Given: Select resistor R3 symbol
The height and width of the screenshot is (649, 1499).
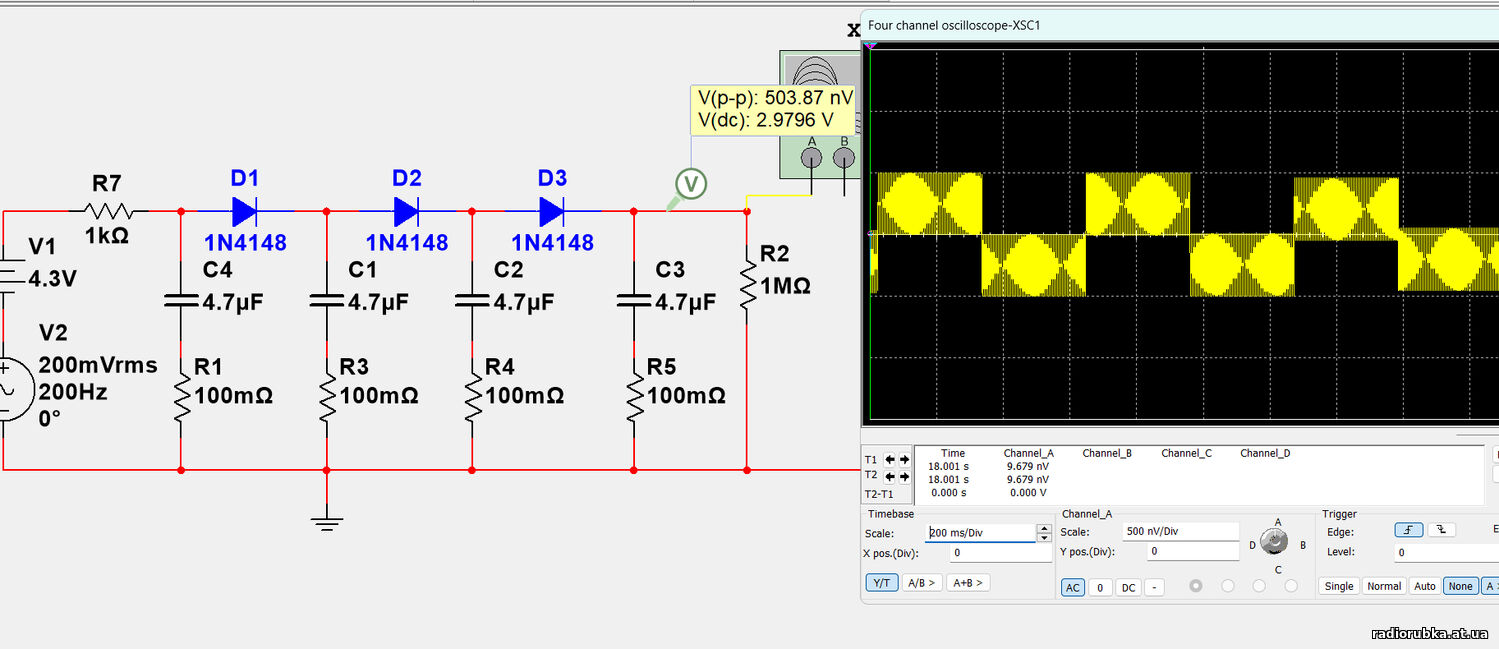Looking at the screenshot, I should 326,396.
